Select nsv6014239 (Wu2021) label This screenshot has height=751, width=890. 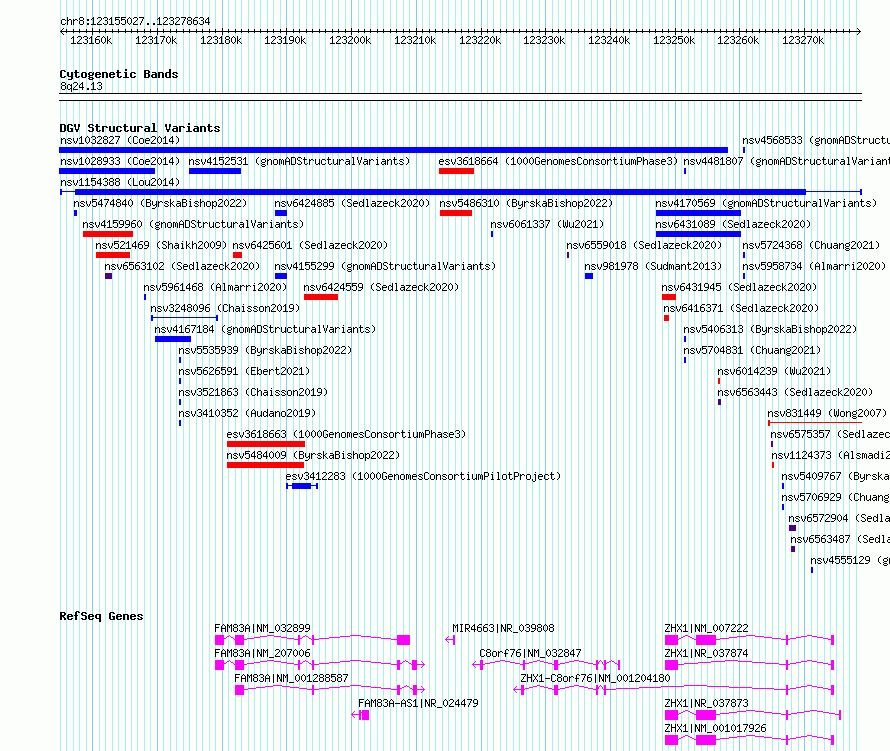(774, 371)
